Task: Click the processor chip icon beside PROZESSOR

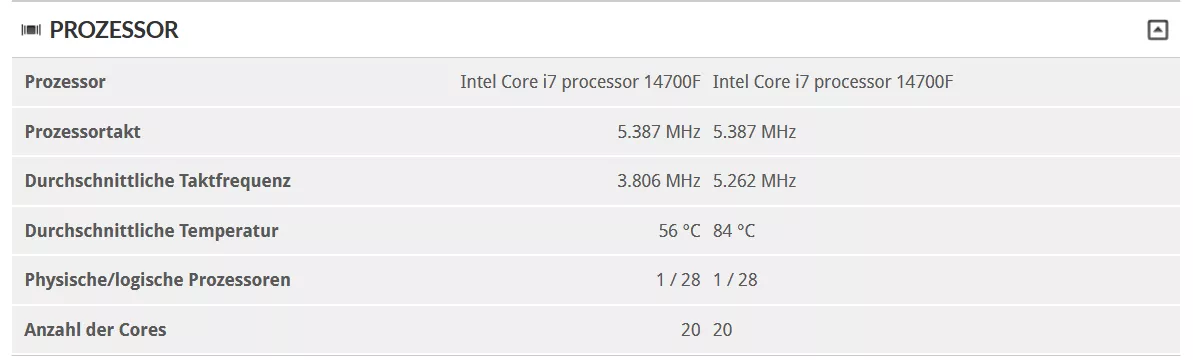Action: point(31,30)
